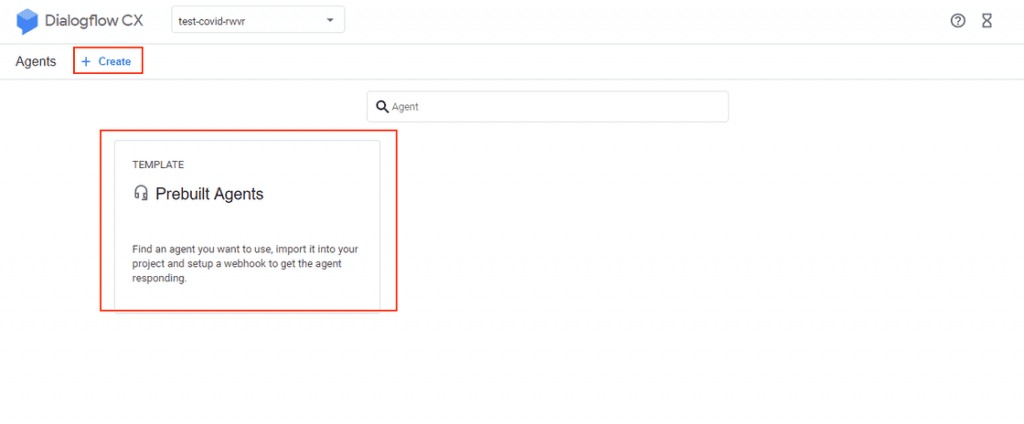Click the magnifier icon in Agent search
This screenshot has height=424, width=1024.
[382, 106]
